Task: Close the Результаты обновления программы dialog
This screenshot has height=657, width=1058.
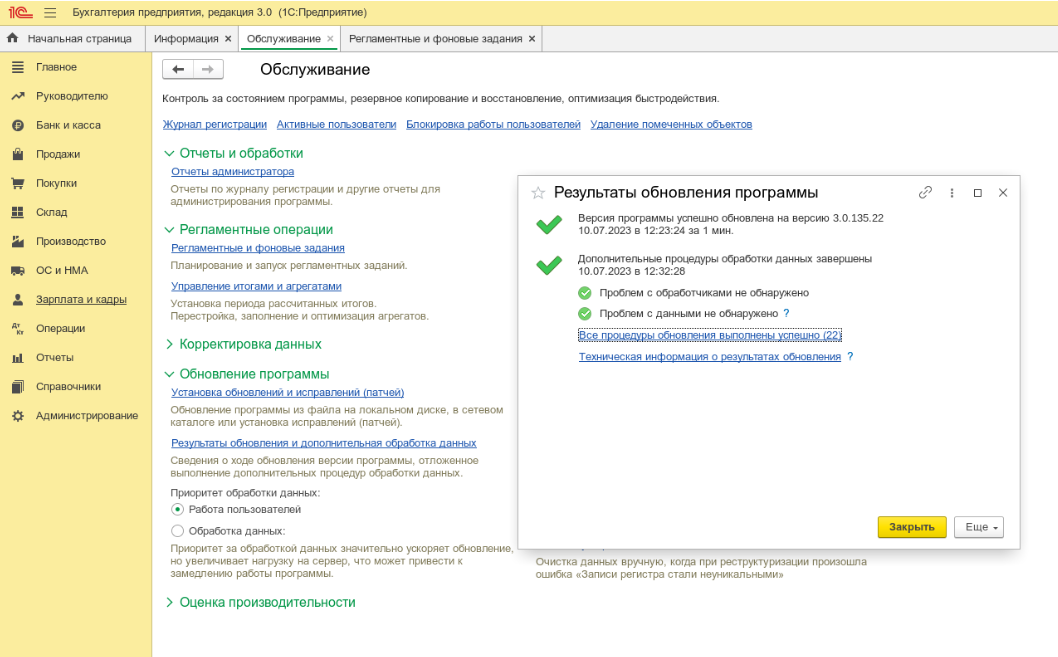Action: (x=1003, y=193)
